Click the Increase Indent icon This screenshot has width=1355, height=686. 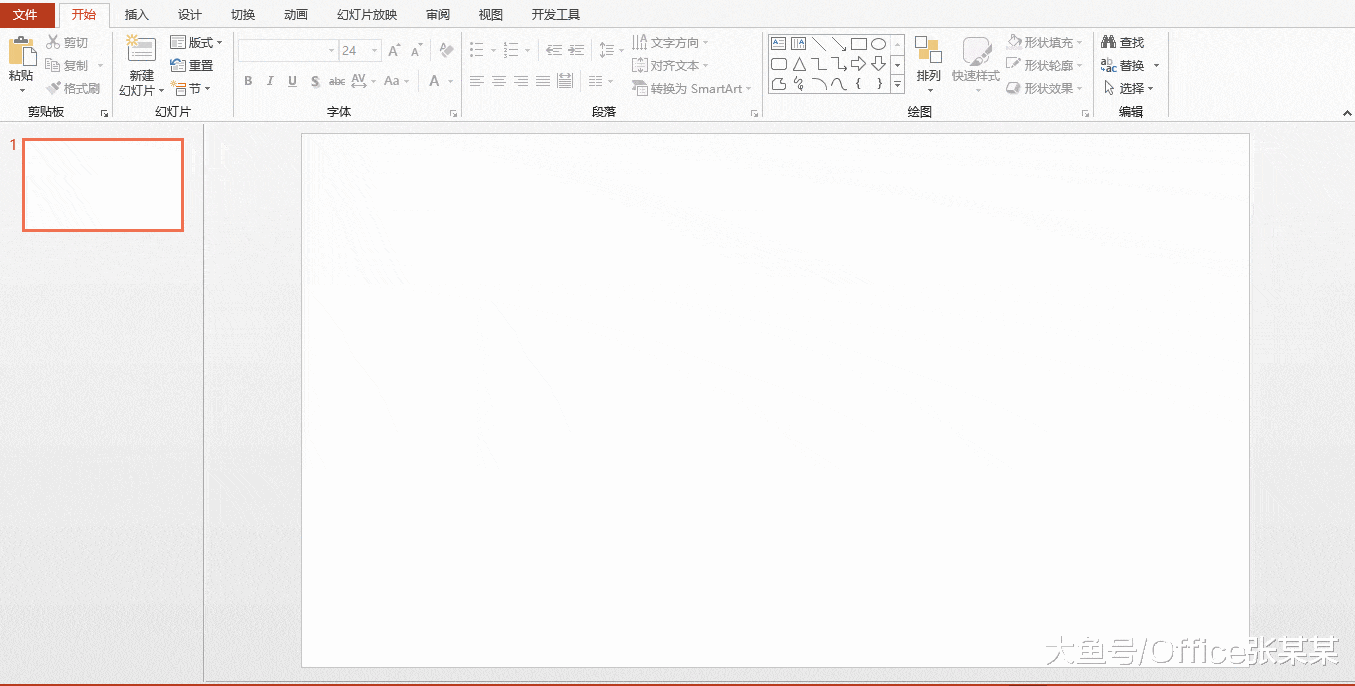coord(576,50)
